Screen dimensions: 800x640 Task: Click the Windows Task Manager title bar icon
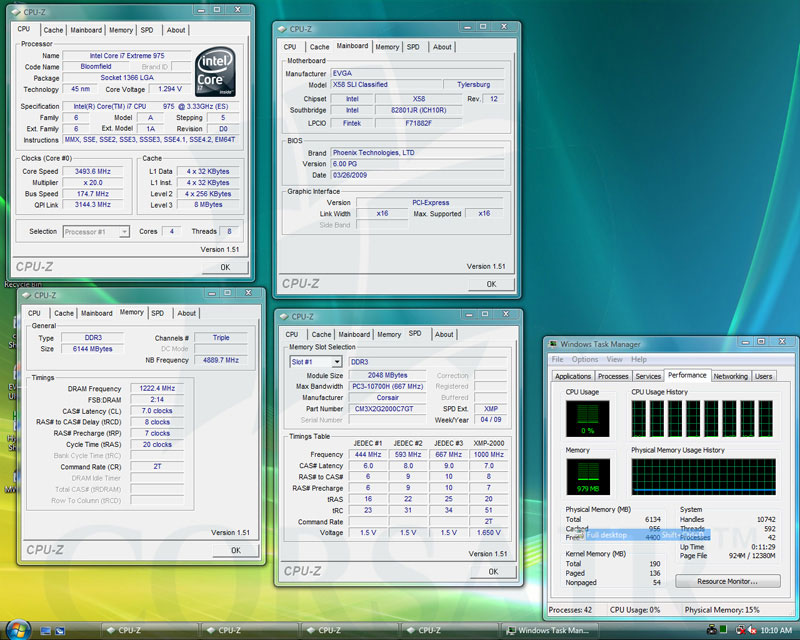553,344
